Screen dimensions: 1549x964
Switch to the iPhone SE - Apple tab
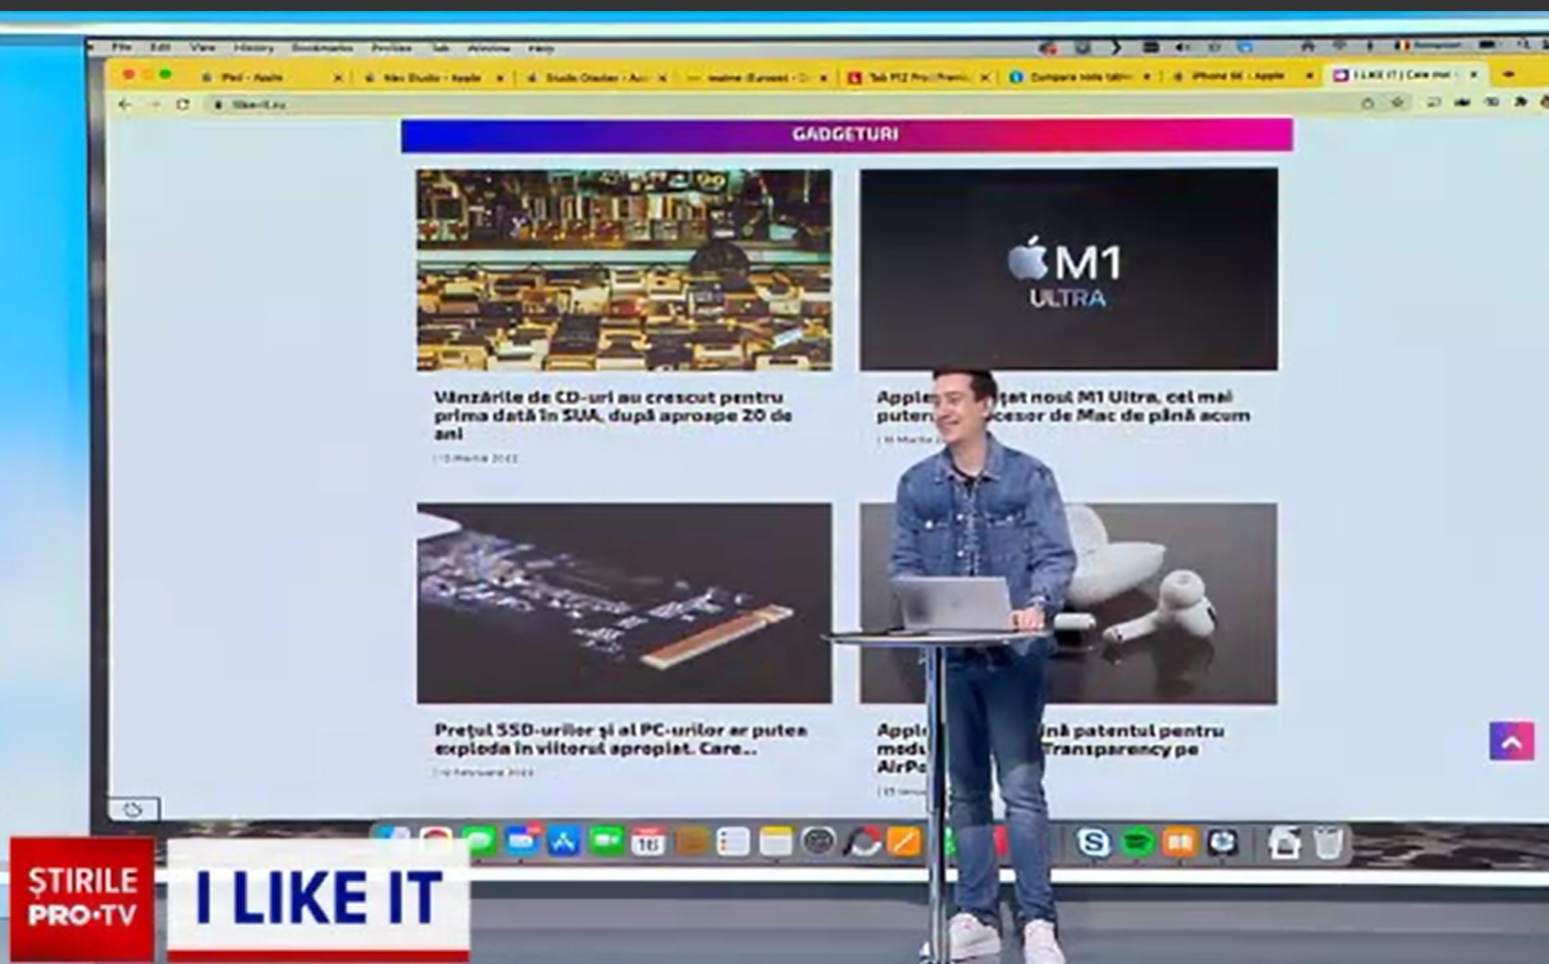[1238, 76]
